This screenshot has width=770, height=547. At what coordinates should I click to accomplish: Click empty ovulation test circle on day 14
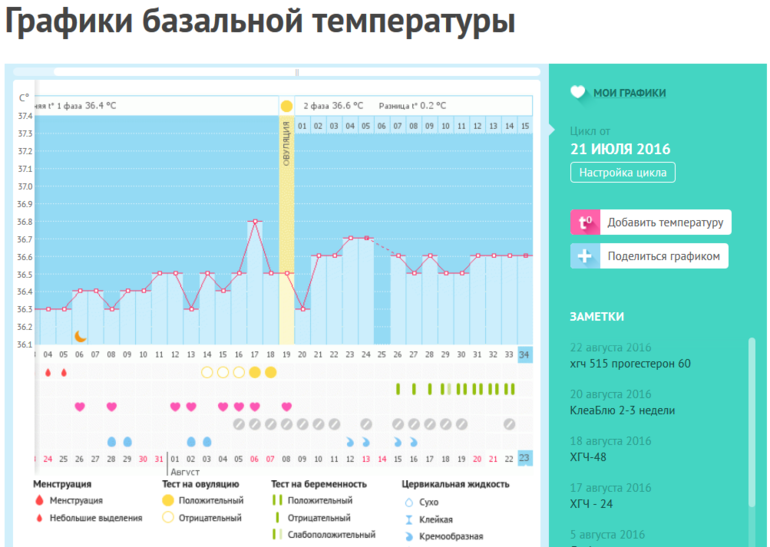tap(207, 372)
